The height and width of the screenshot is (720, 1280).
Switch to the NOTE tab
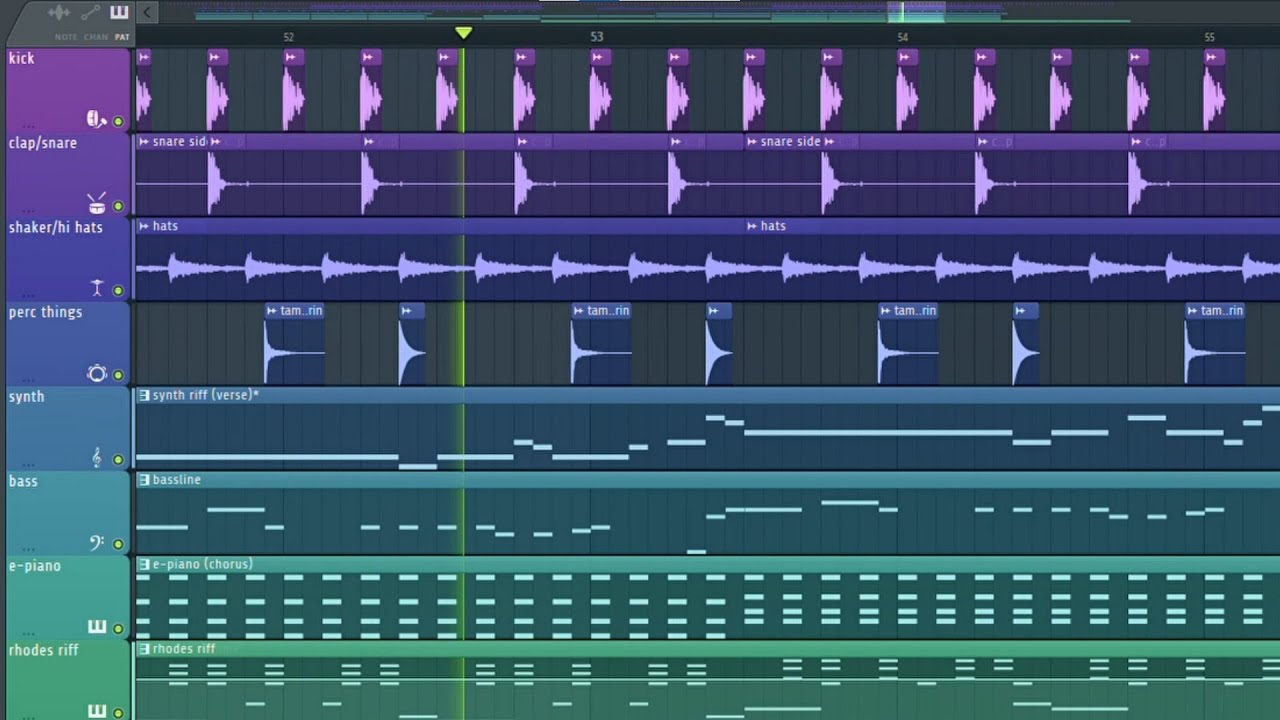tap(66, 37)
